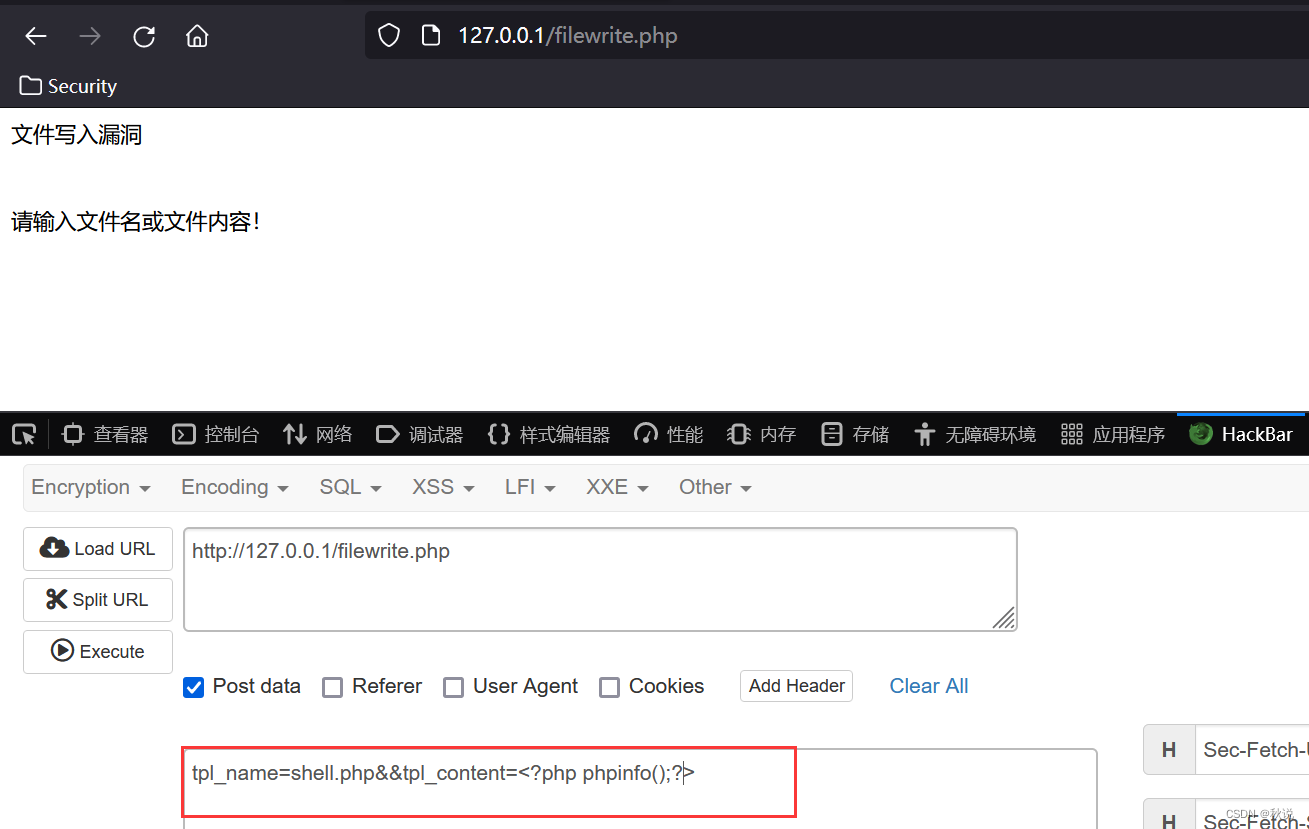Tick the User Agent checkbox
The width and height of the screenshot is (1309, 829).
pyautogui.click(x=453, y=687)
